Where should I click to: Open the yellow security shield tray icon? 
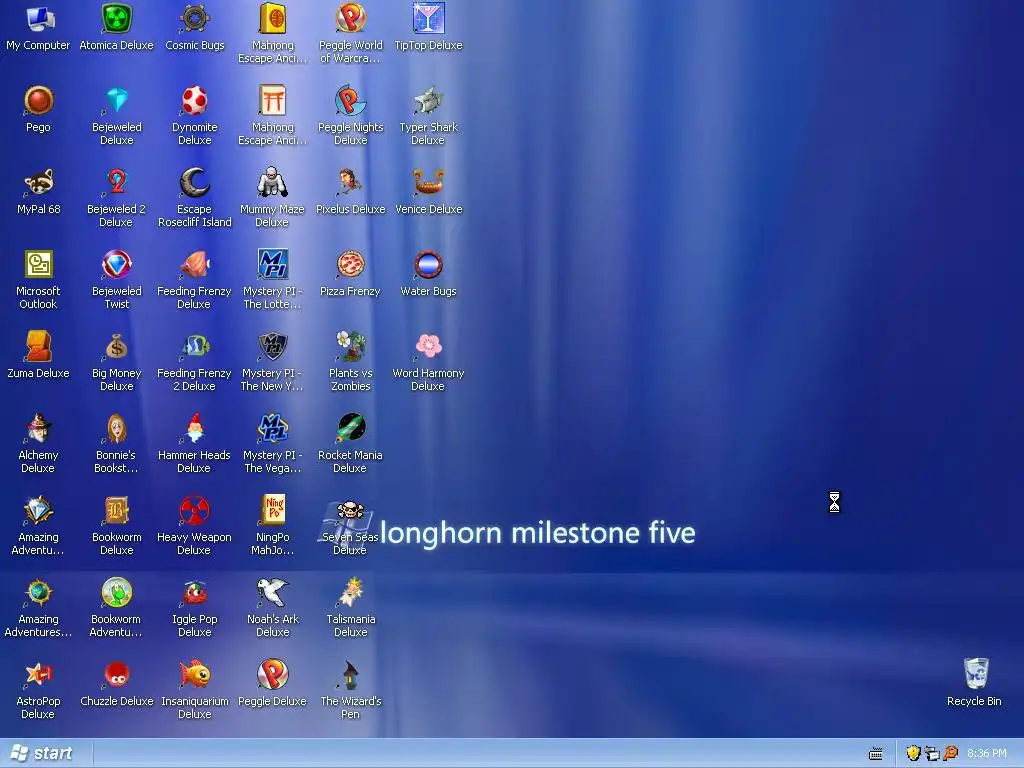(x=913, y=754)
